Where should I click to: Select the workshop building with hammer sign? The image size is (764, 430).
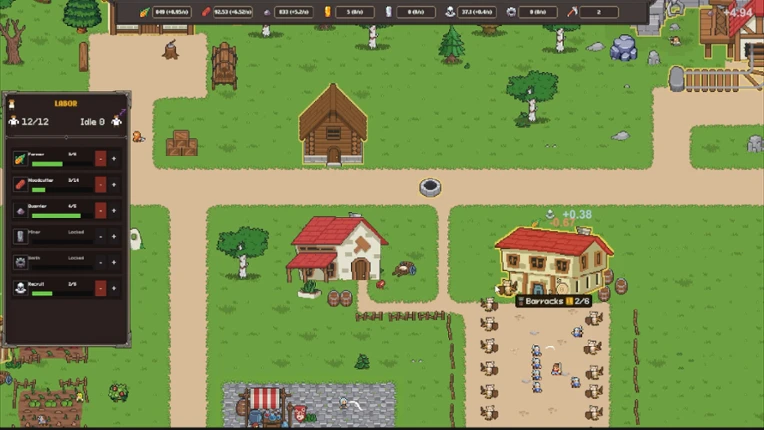click(338, 248)
